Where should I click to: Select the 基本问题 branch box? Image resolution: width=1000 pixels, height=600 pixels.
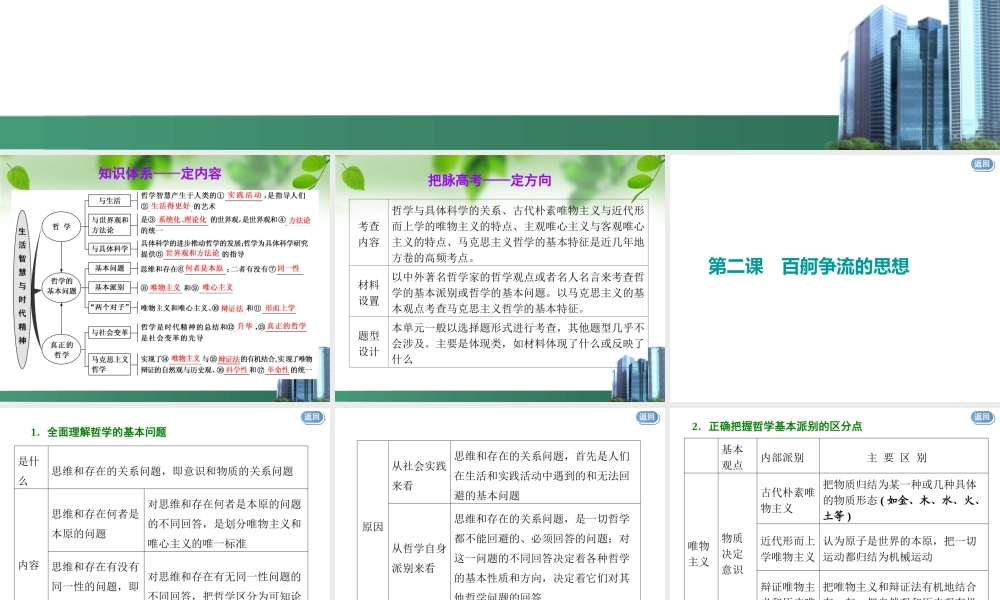click(x=110, y=268)
